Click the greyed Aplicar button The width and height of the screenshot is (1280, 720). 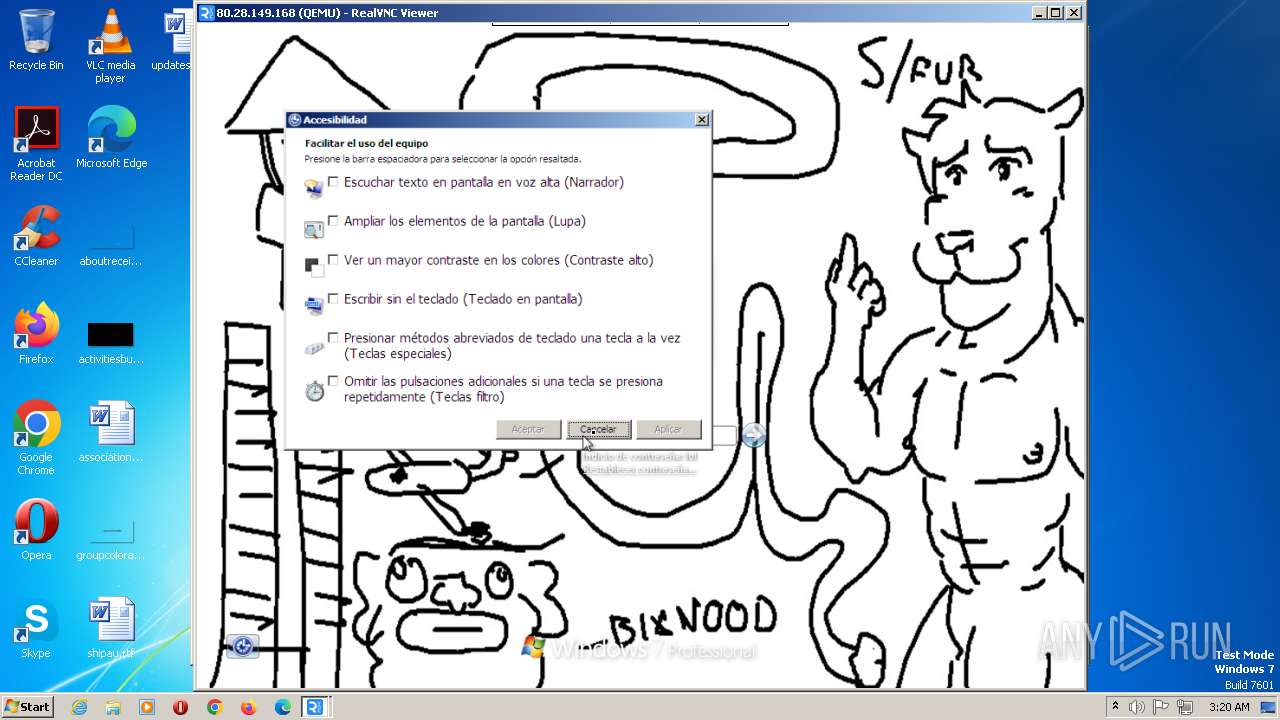(668, 429)
